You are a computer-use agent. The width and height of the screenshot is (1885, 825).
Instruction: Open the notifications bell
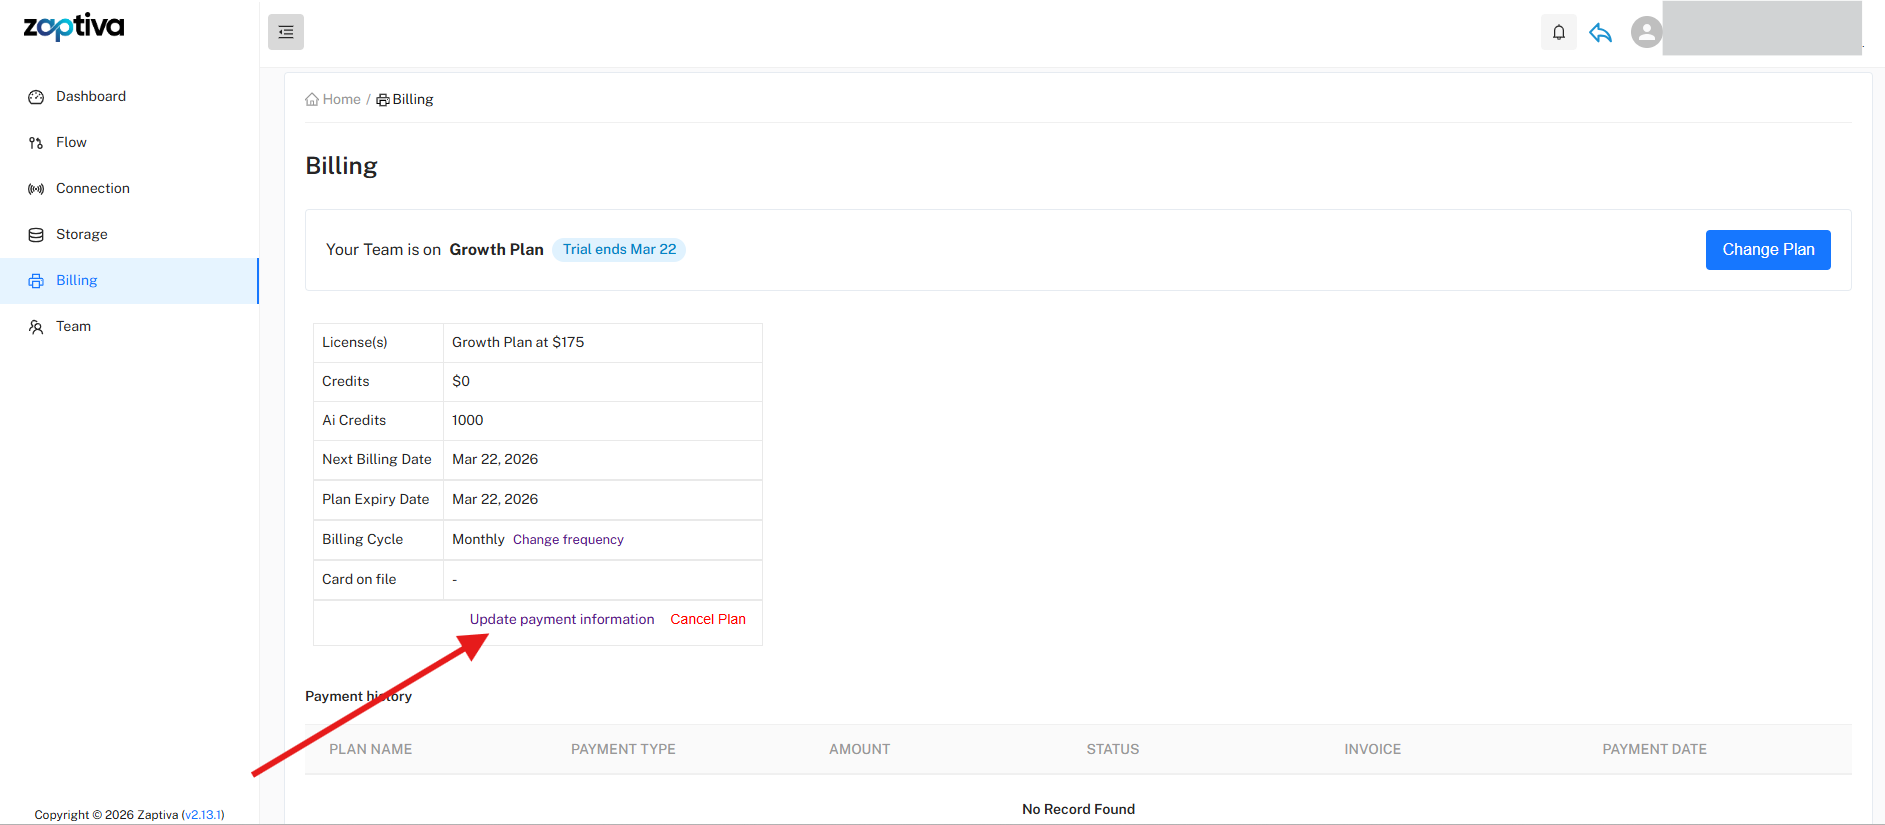[x=1558, y=32]
